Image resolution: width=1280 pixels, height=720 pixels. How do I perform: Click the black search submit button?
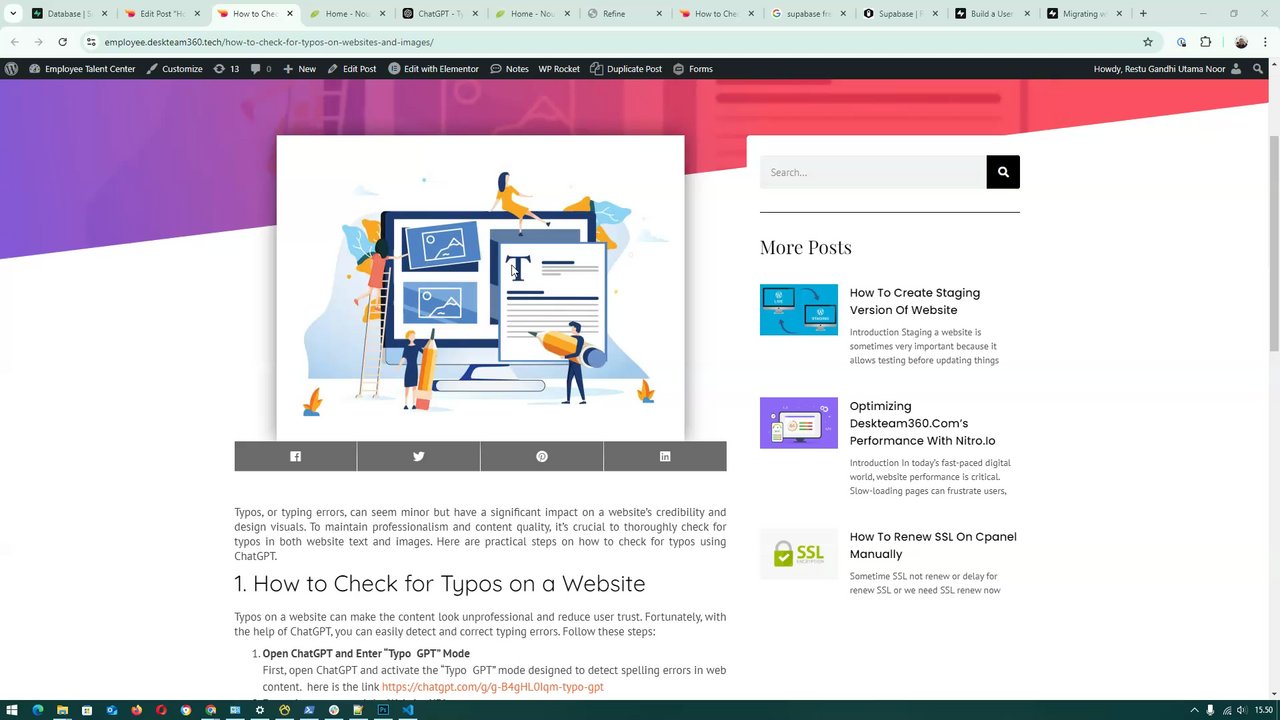pyautogui.click(x=1003, y=172)
